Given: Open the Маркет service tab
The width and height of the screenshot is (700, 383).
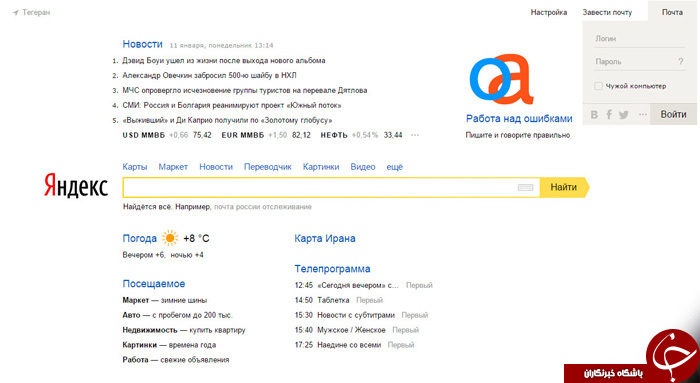Looking at the screenshot, I should coord(173,167).
